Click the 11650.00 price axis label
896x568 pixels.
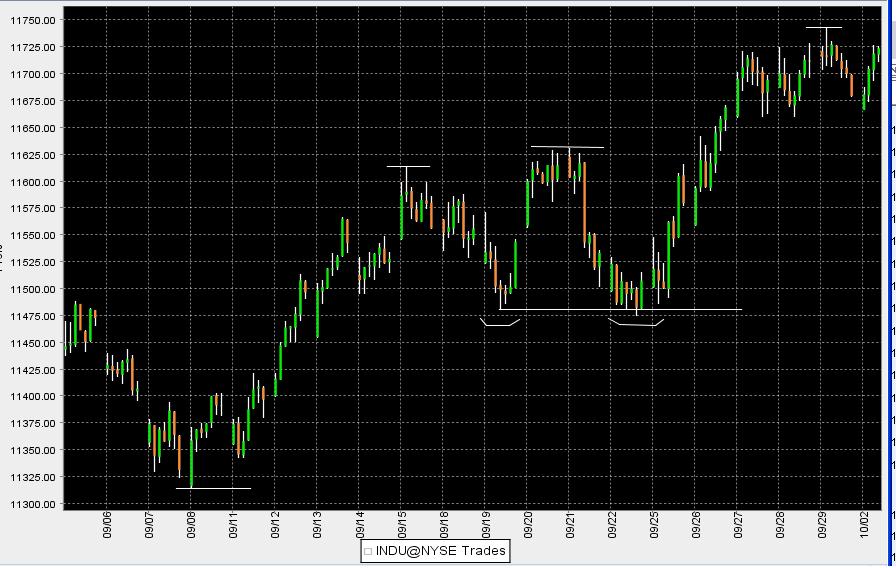33,128
